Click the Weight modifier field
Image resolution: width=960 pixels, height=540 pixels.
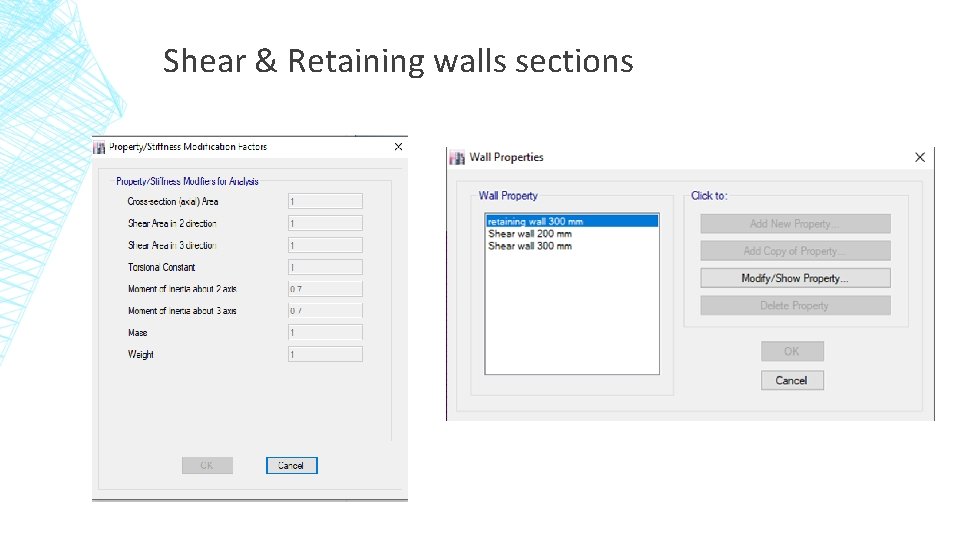[x=325, y=354]
